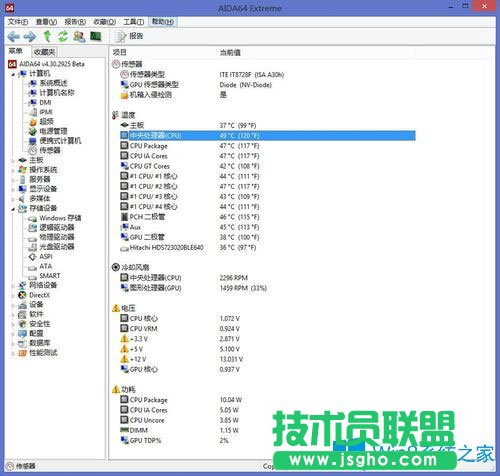Go forward with the blue right arrow

(x=30, y=36)
